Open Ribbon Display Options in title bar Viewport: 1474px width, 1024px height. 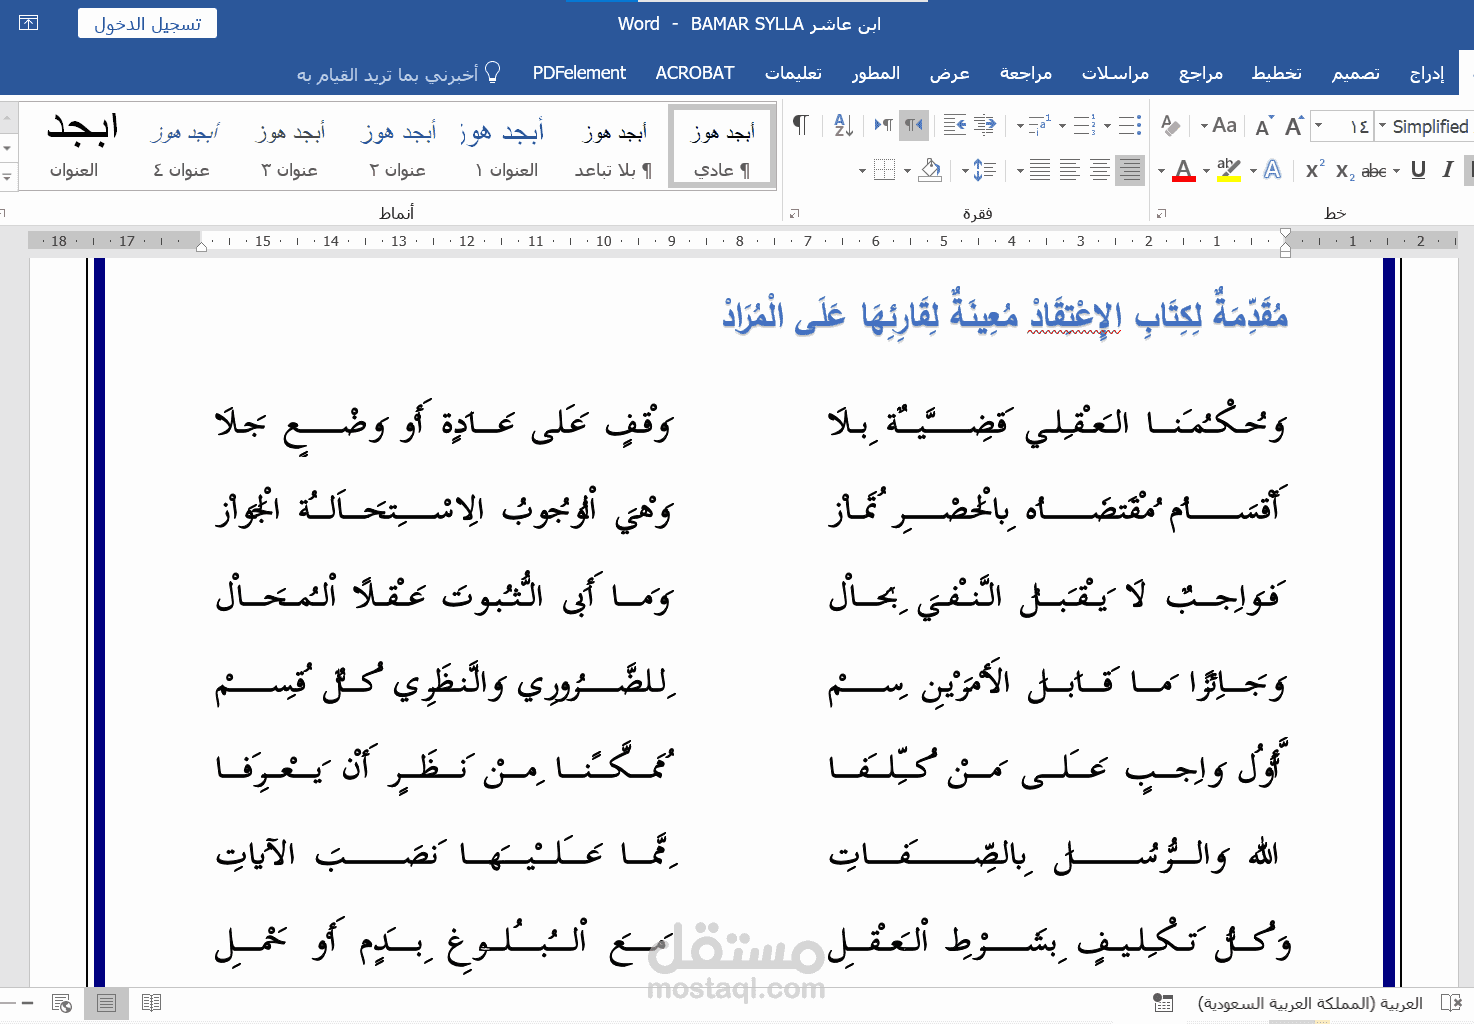(x=28, y=23)
